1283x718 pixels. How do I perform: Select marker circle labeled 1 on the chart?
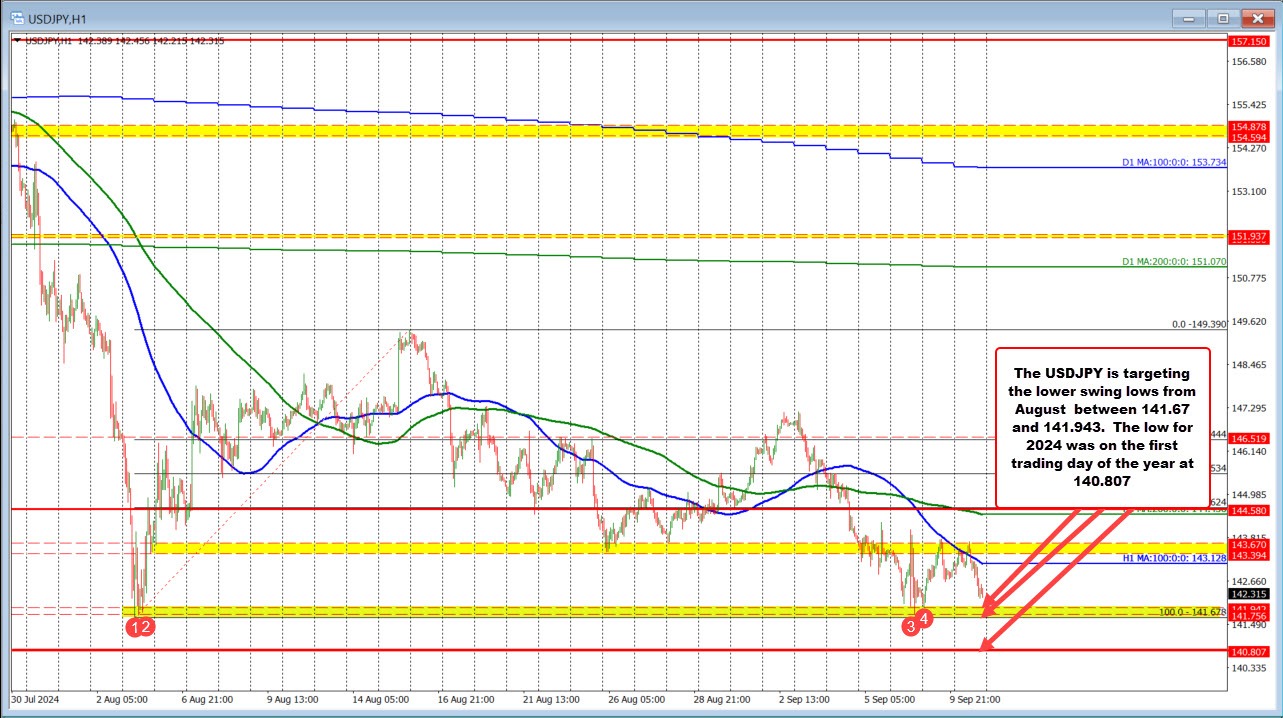(135, 627)
